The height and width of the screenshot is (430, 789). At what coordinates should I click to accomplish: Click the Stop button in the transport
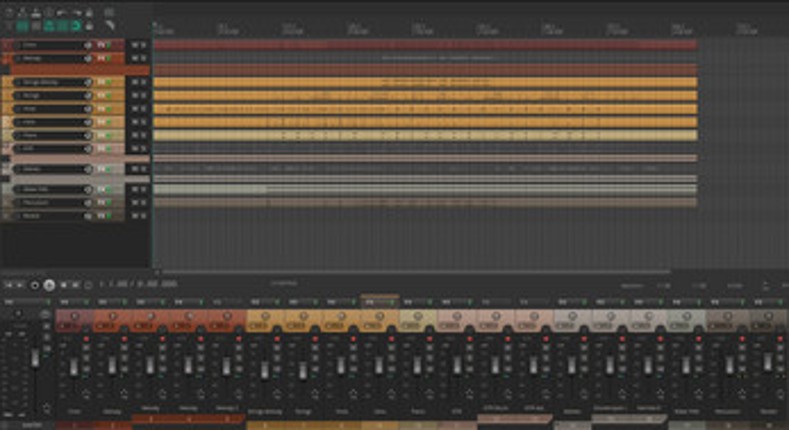[x=62, y=285]
